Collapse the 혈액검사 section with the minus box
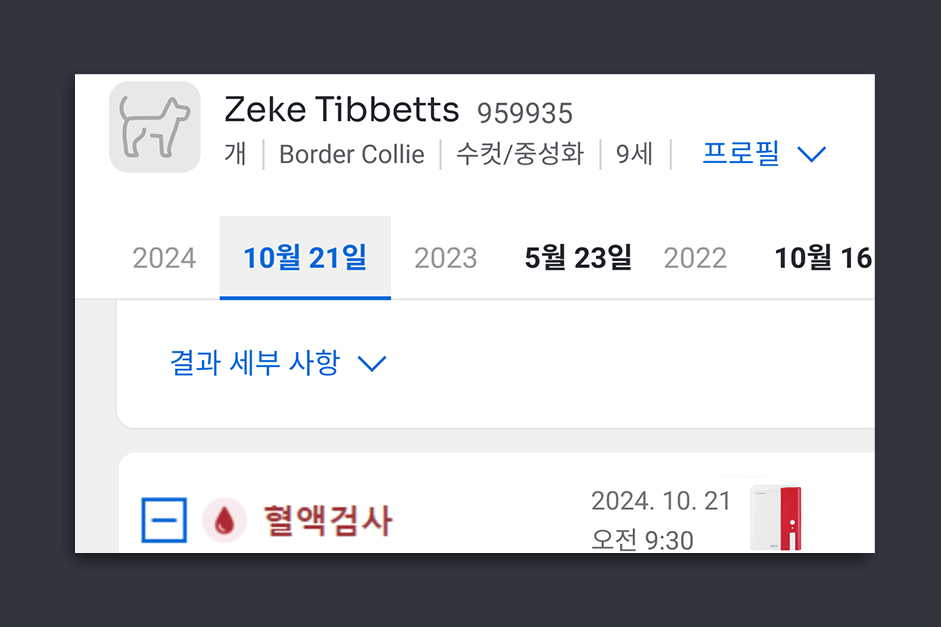 164,520
